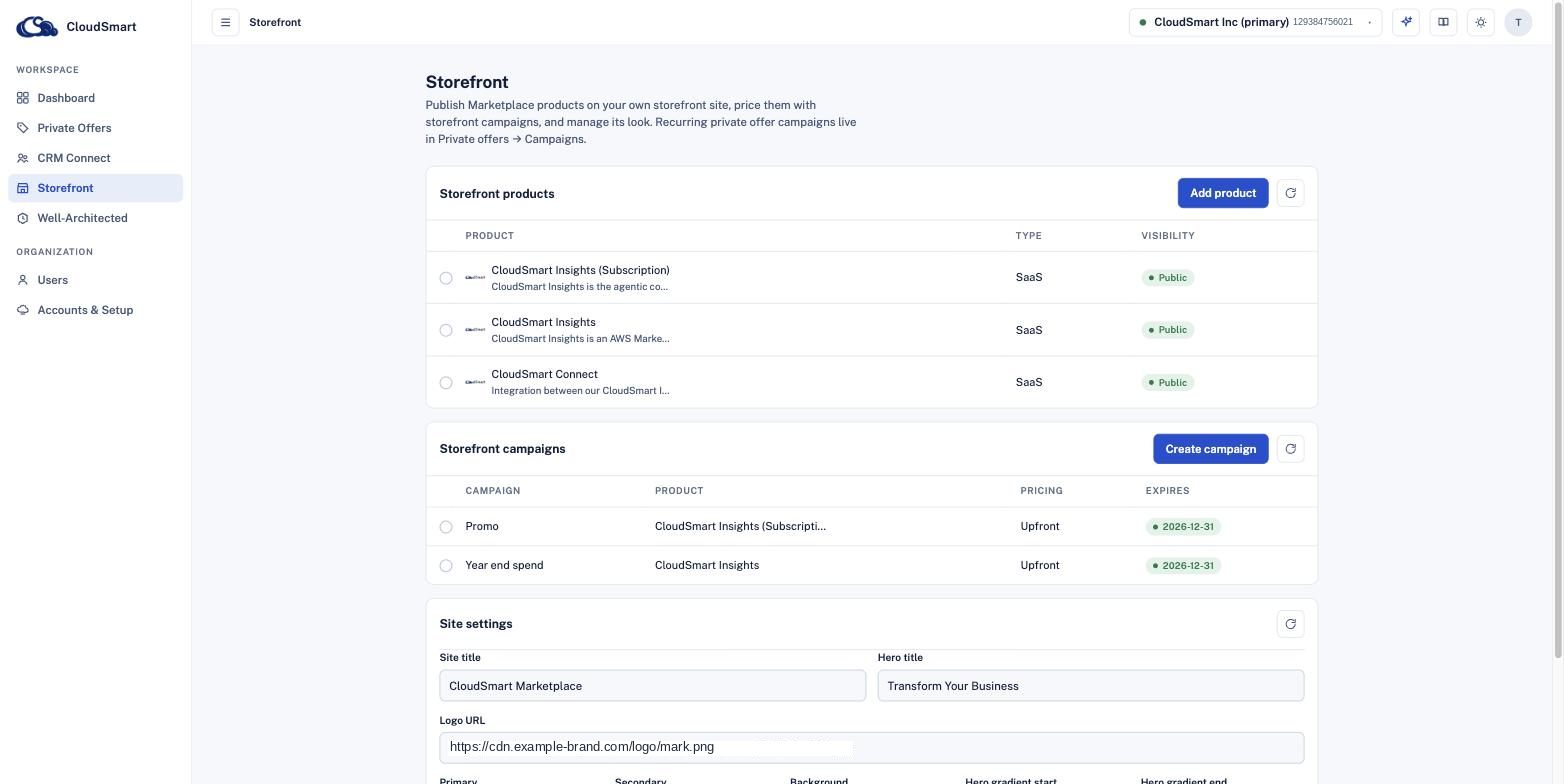
Task: Open the CloudSmart Inc account switcher dropdown
Action: 1255,22
